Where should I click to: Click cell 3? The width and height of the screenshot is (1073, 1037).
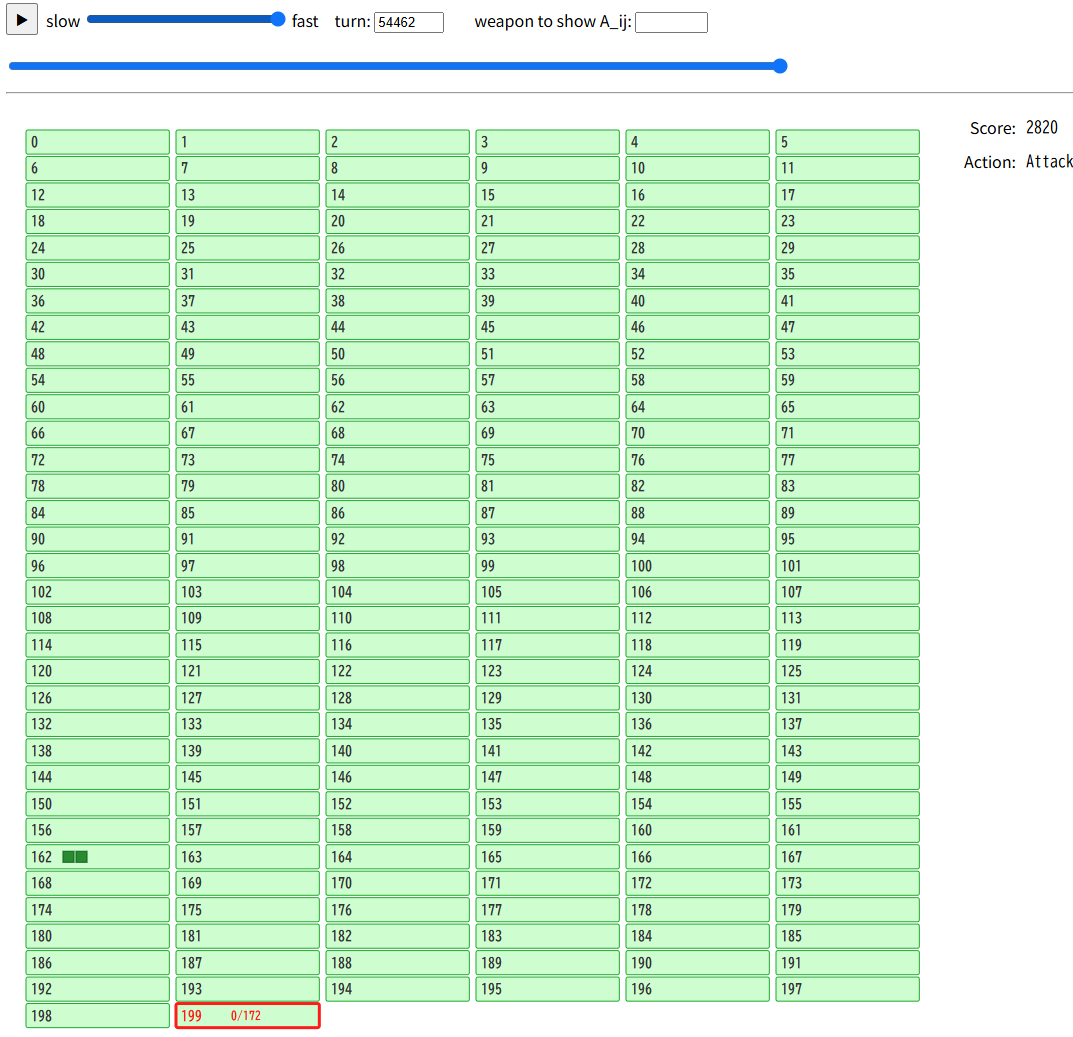547,142
